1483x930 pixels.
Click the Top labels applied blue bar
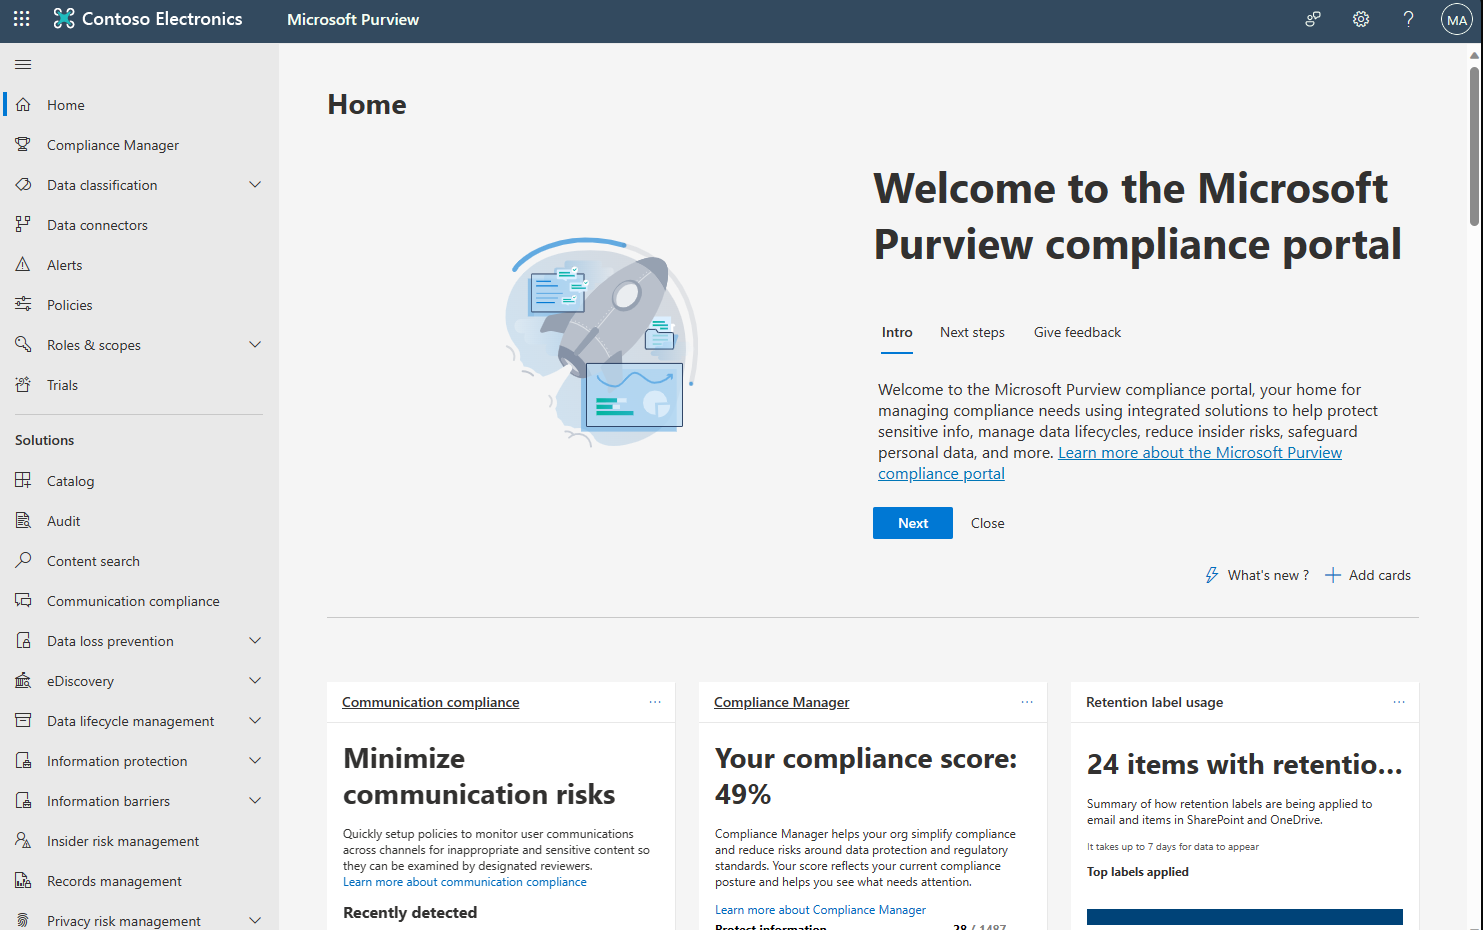[1245, 917]
